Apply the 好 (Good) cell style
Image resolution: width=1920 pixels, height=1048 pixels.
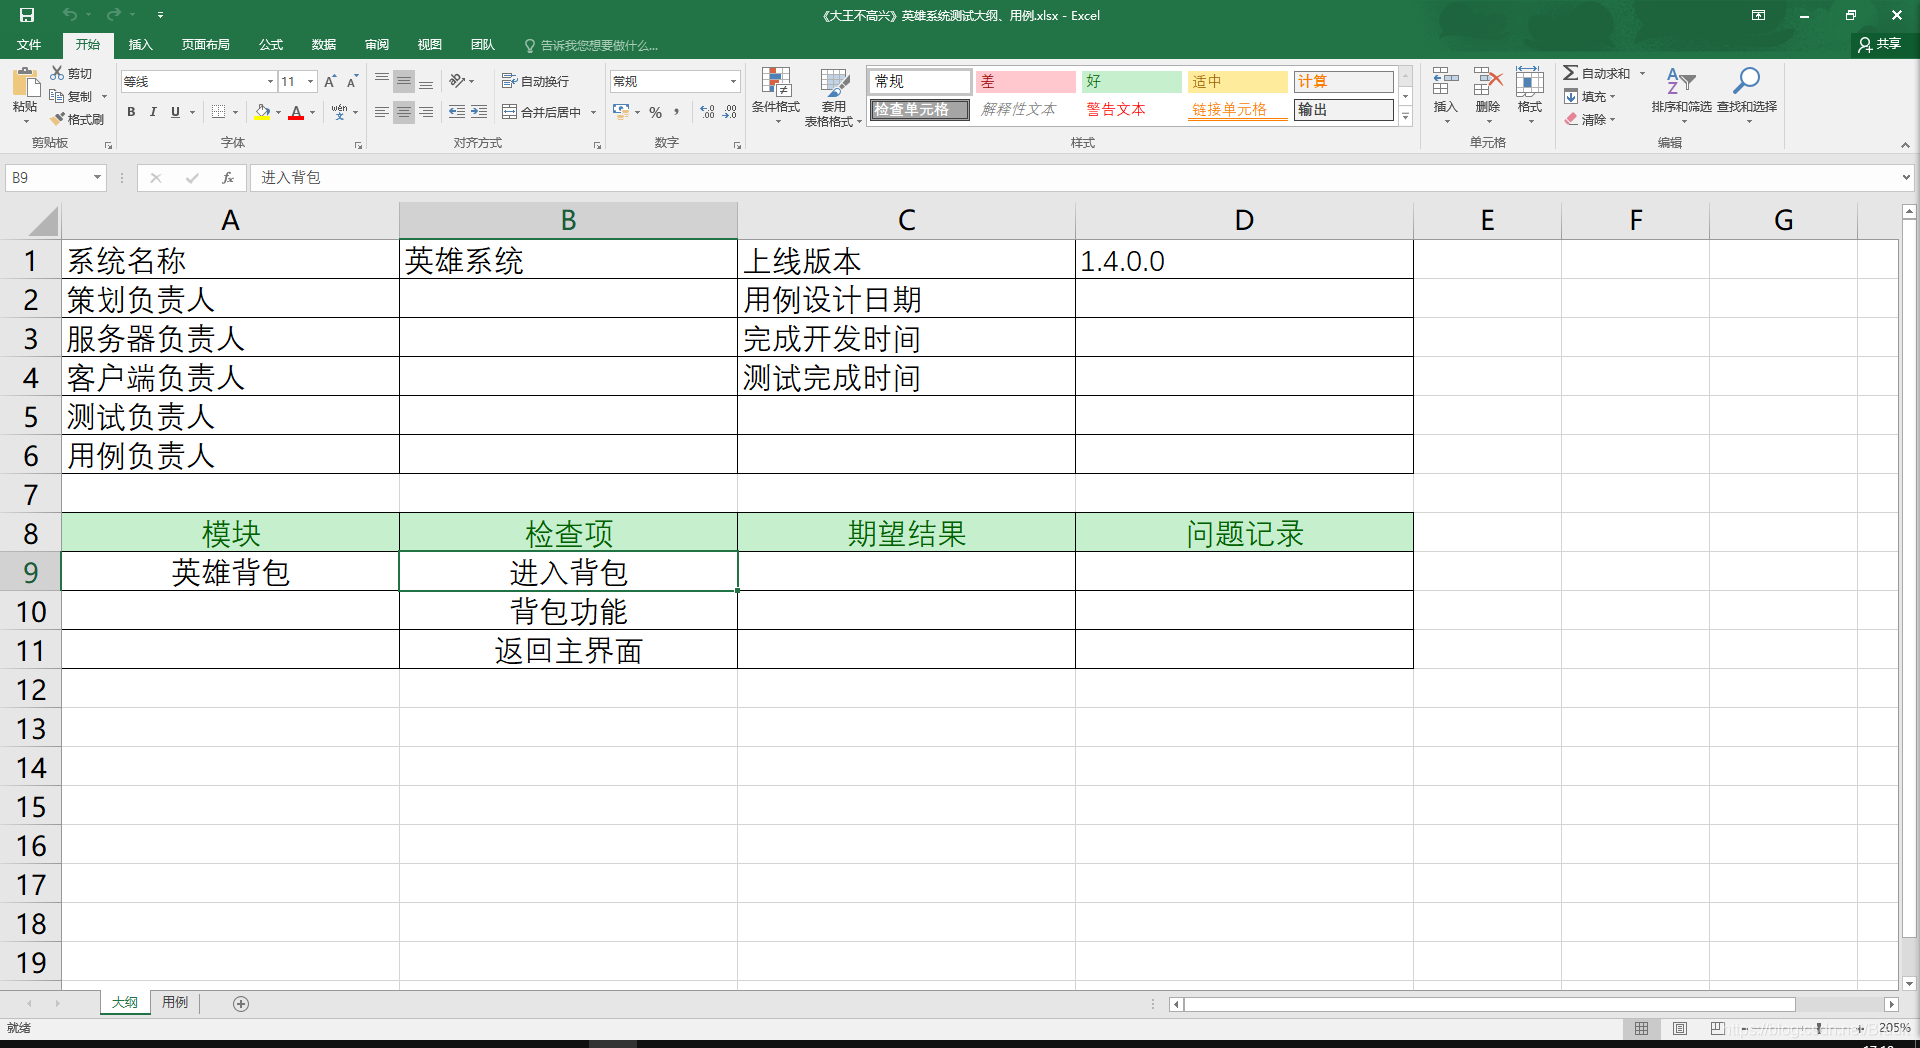coord(1132,81)
